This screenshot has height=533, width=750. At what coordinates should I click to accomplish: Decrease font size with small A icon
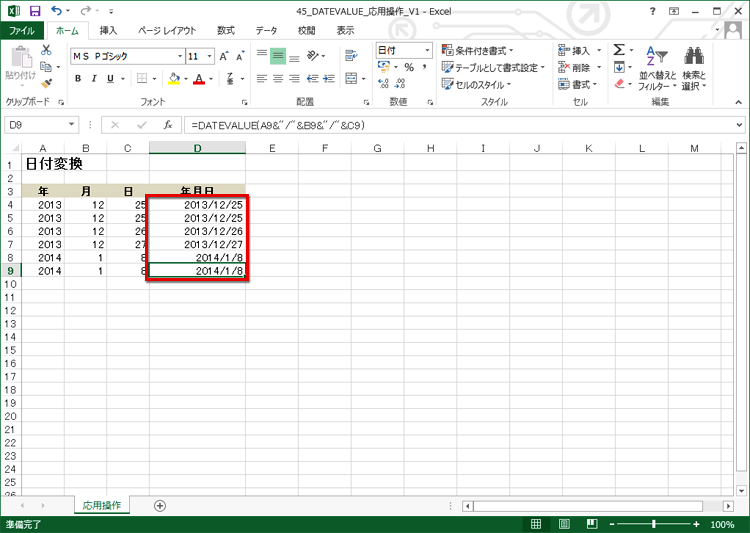[x=240, y=56]
